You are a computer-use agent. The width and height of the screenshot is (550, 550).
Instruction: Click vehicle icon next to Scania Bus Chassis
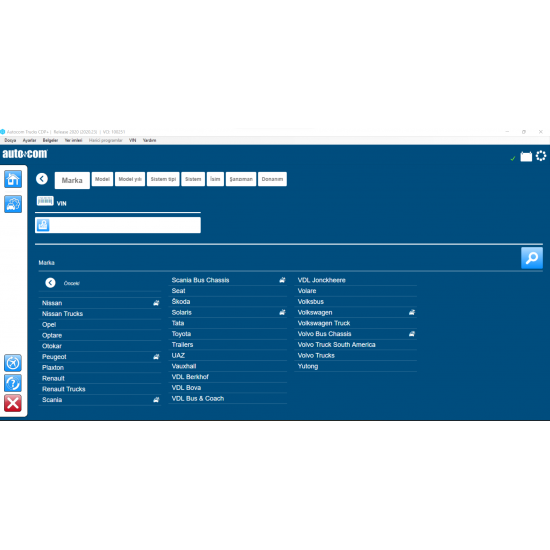coord(282,280)
